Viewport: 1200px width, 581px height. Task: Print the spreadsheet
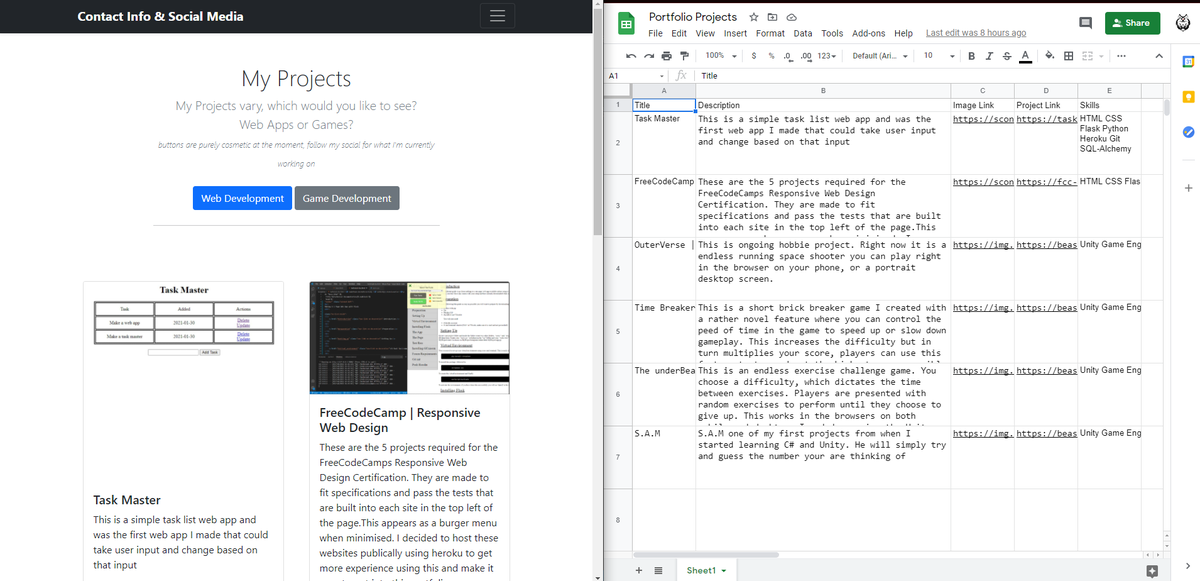coord(666,55)
